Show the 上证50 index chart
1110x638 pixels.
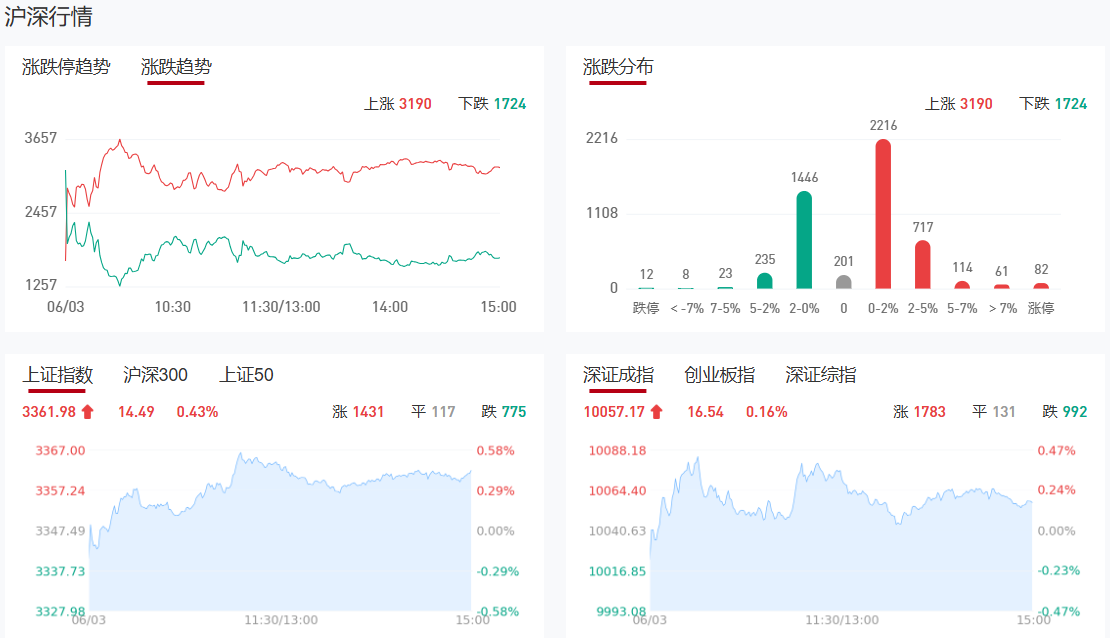pyautogui.click(x=246, y=375)
